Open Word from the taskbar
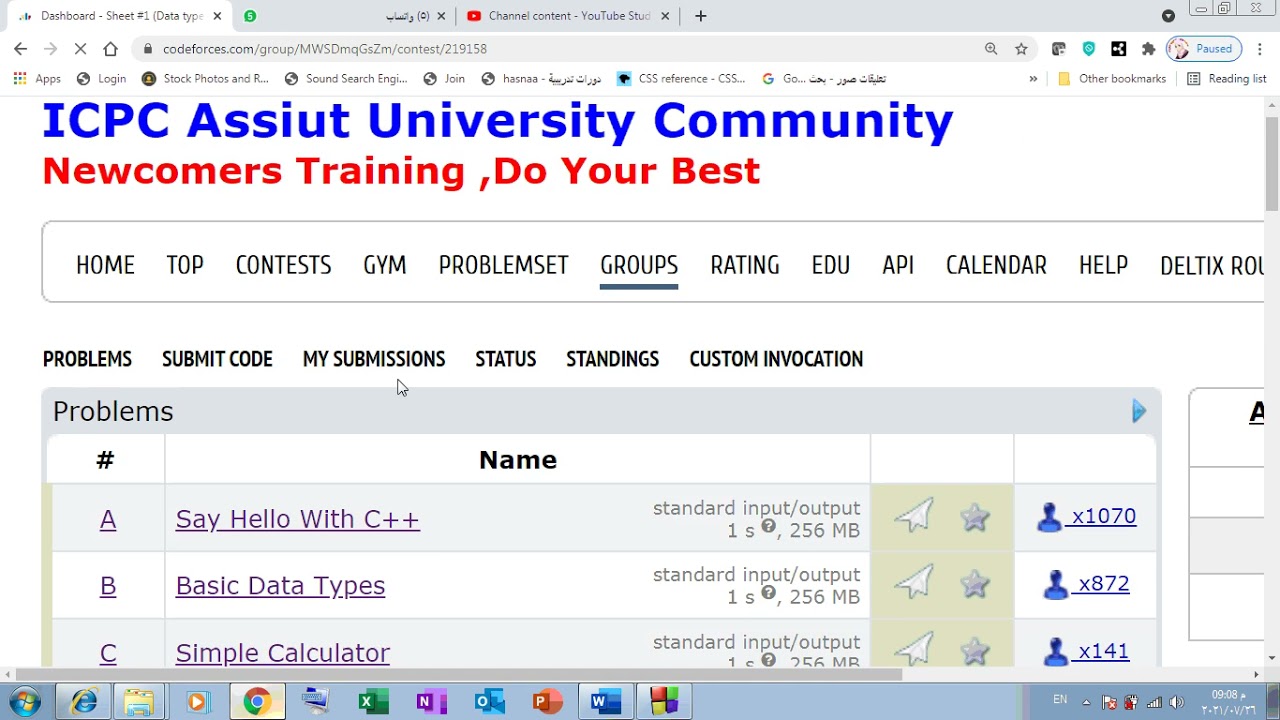 tap(605, 702)
